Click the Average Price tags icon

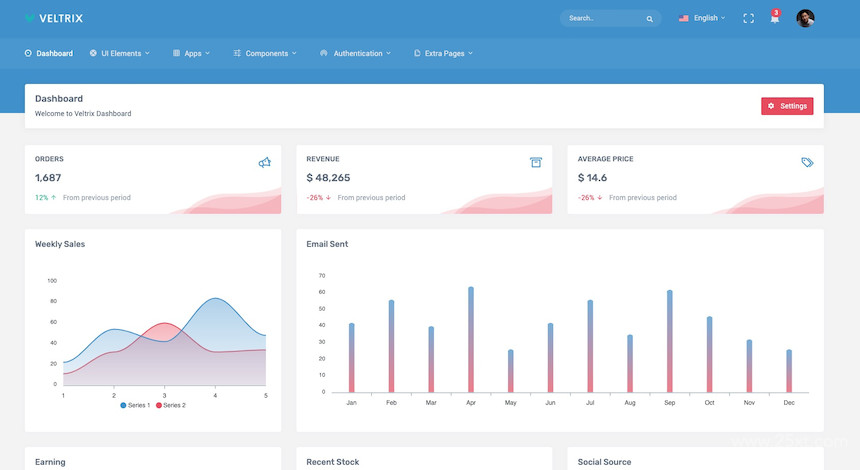tap(807, 162)
